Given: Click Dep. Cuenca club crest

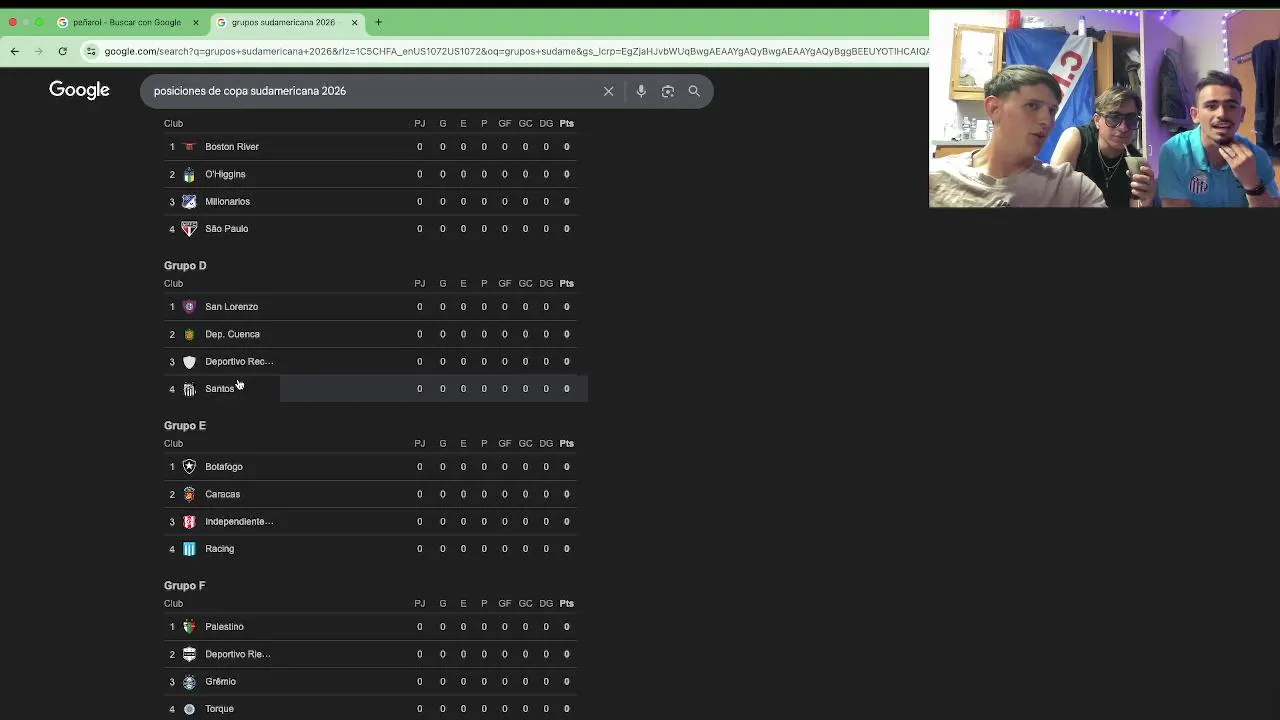Looking at the screenshot, I should tap(189, 334).
